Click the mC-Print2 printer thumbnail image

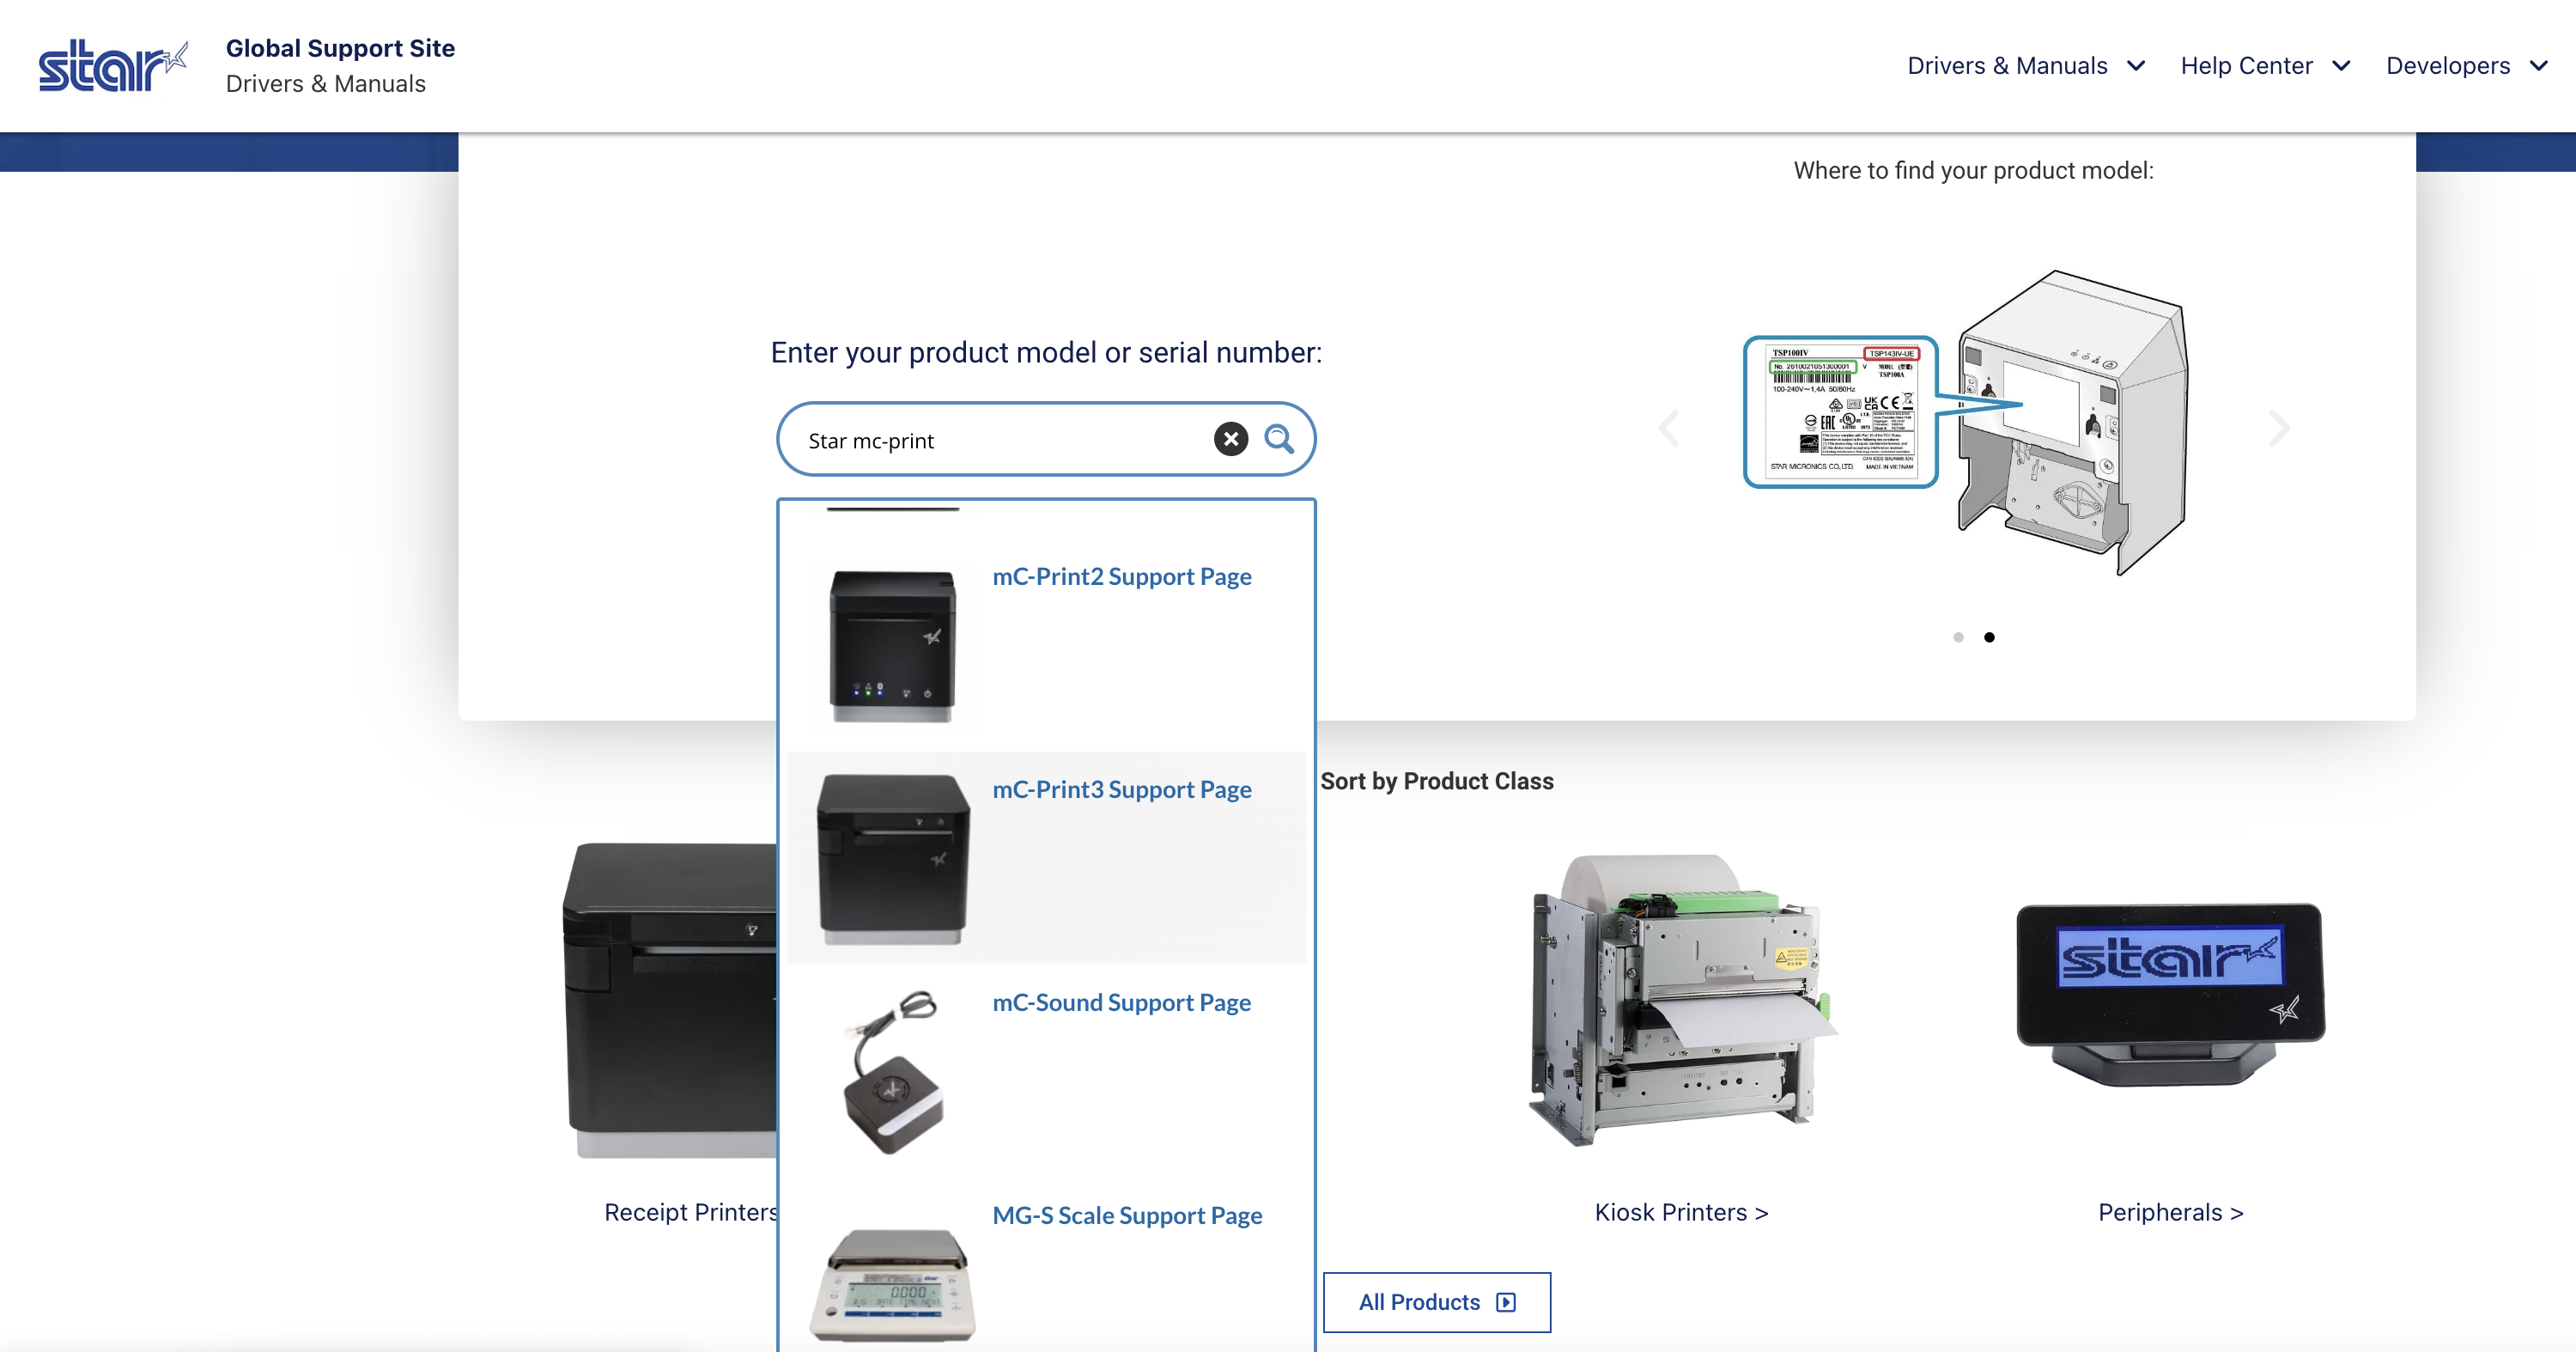(x=891, y=645)
